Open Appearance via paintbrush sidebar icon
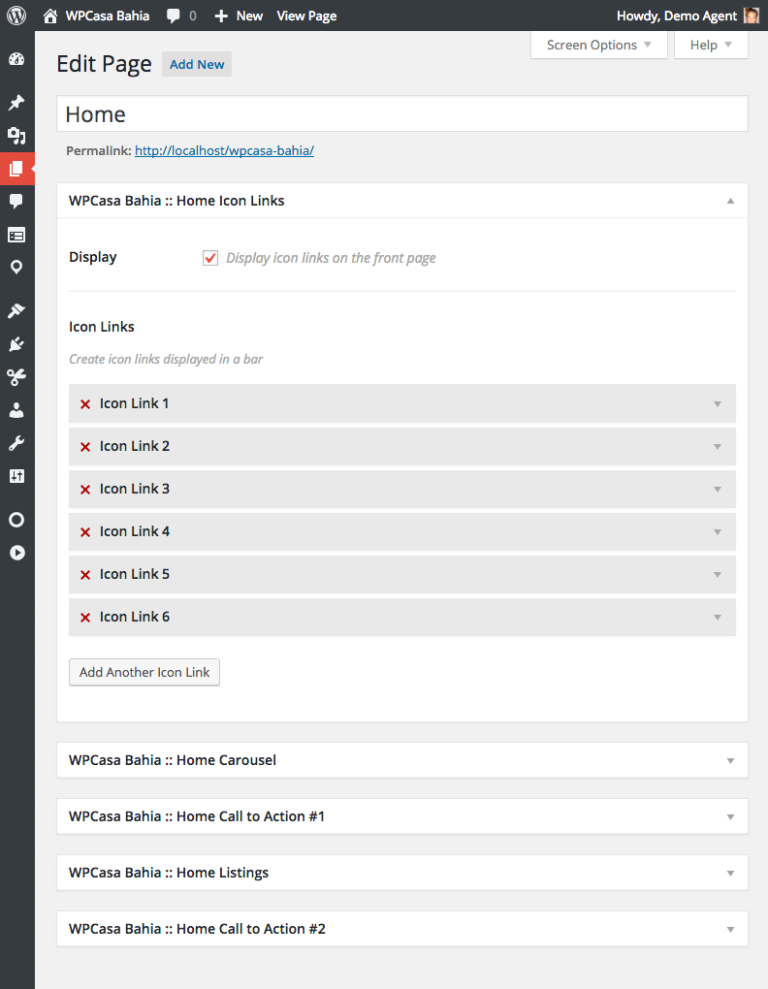 pos(17,310)
